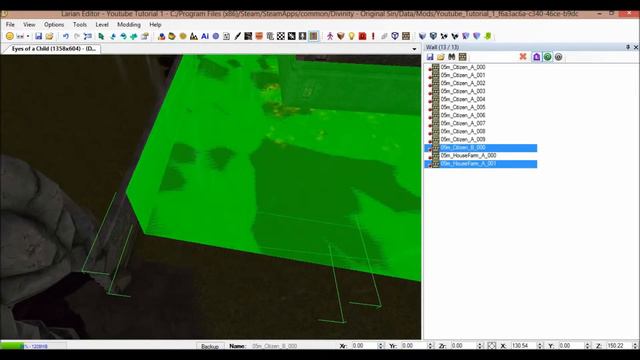Viewport: 640px width, 360px height.
Task: Open the Level menu
Action: (102, 24)
